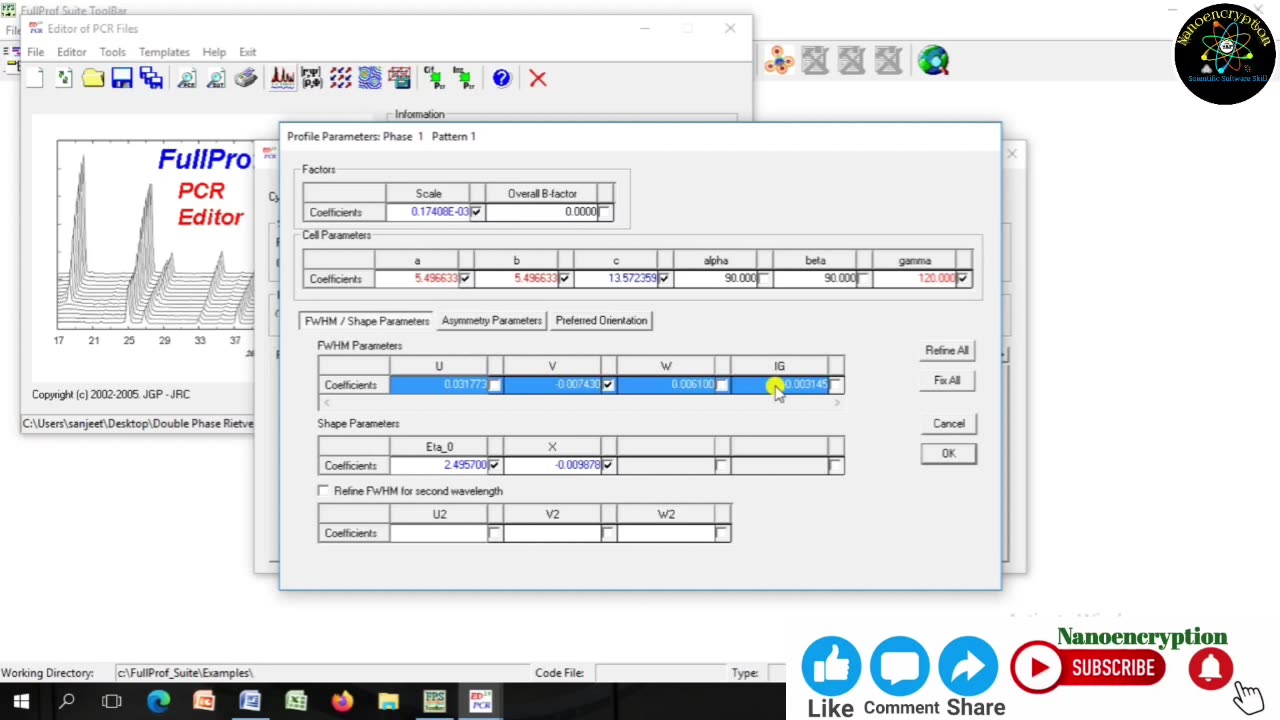
Task: Open the Templates menu
Action: [x=164, y=52]
